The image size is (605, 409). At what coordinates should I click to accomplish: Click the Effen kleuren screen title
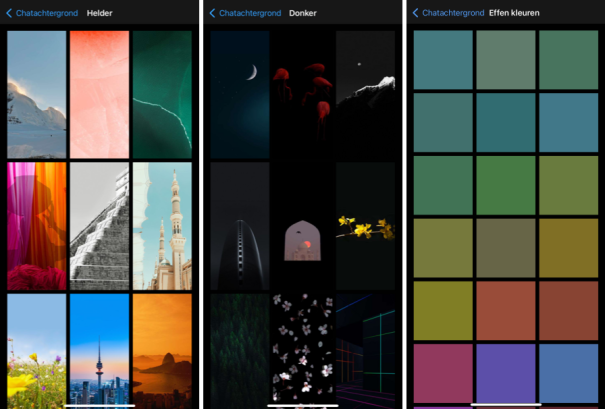[x=514, y=13]
